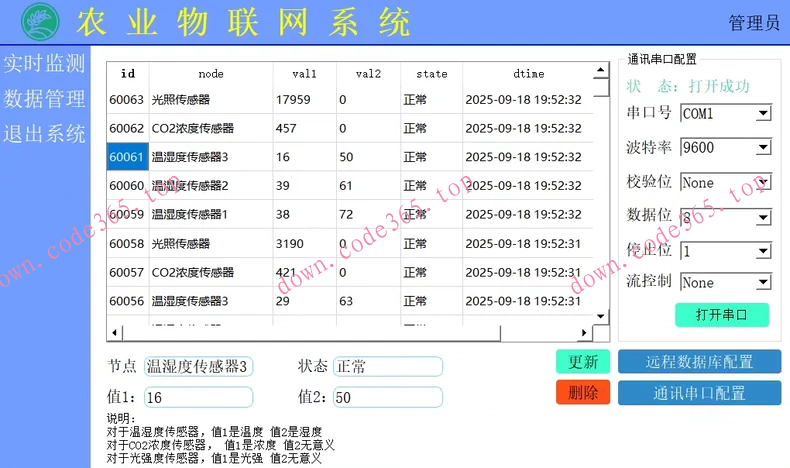Click the val1 column header
Image resolution: width=790 pixels, height=468 pixels.
coord(305,74)
